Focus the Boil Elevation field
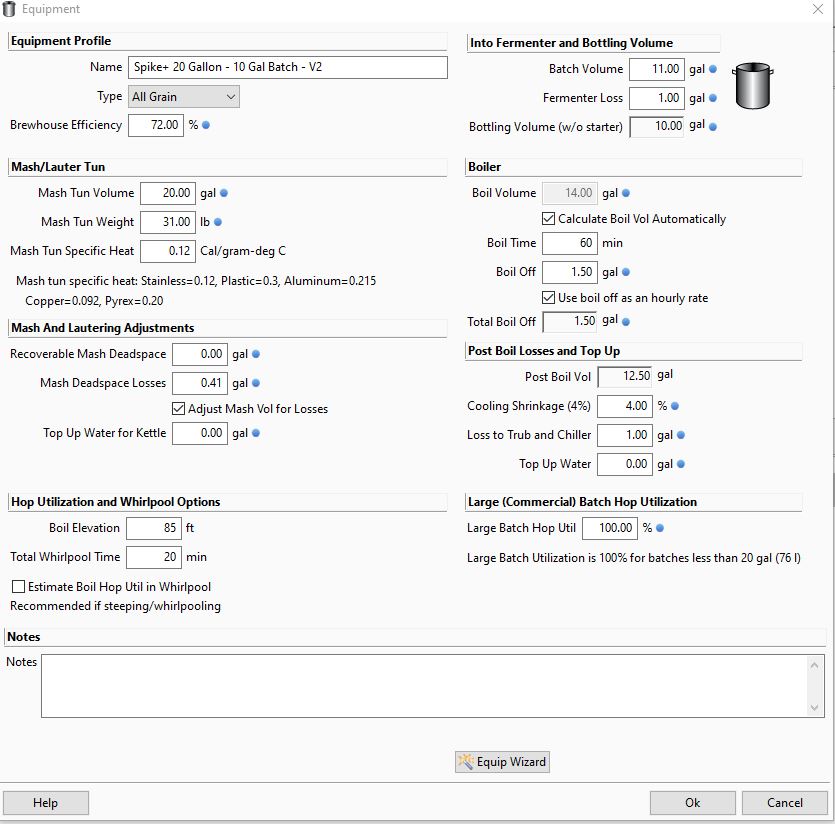 pos(154,528)
